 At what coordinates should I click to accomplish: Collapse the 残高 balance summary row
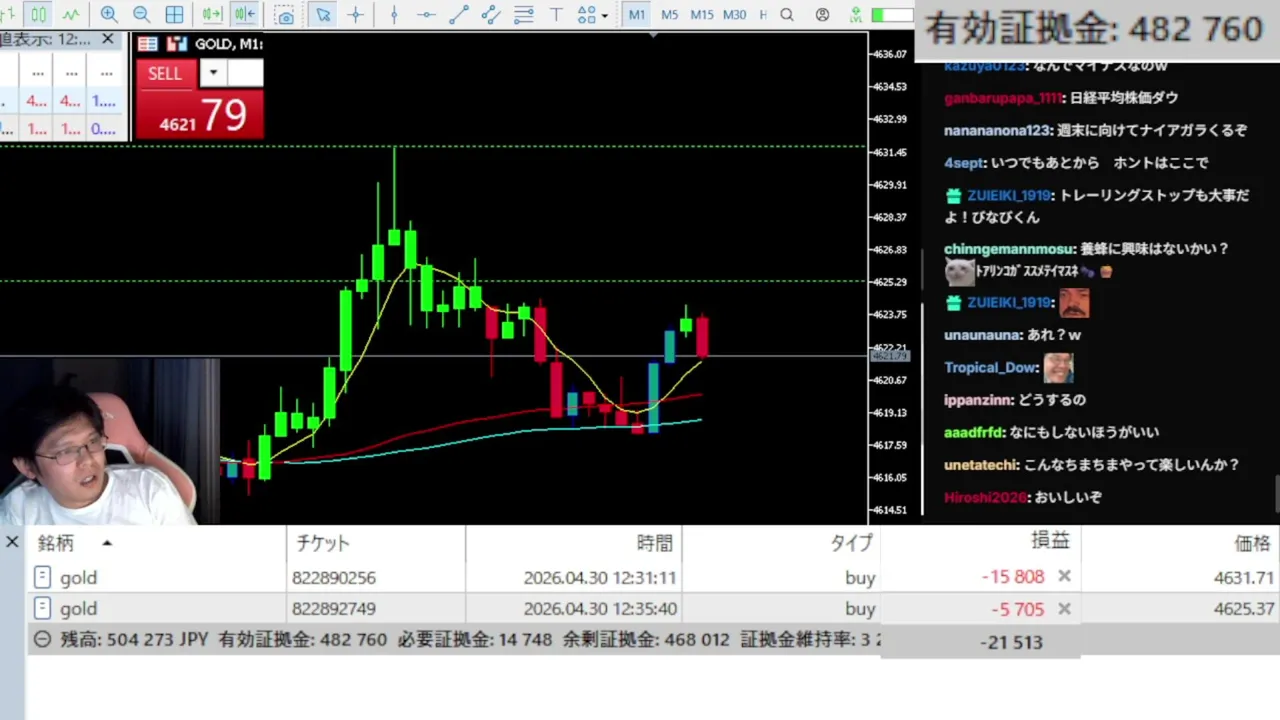point(42,639)
